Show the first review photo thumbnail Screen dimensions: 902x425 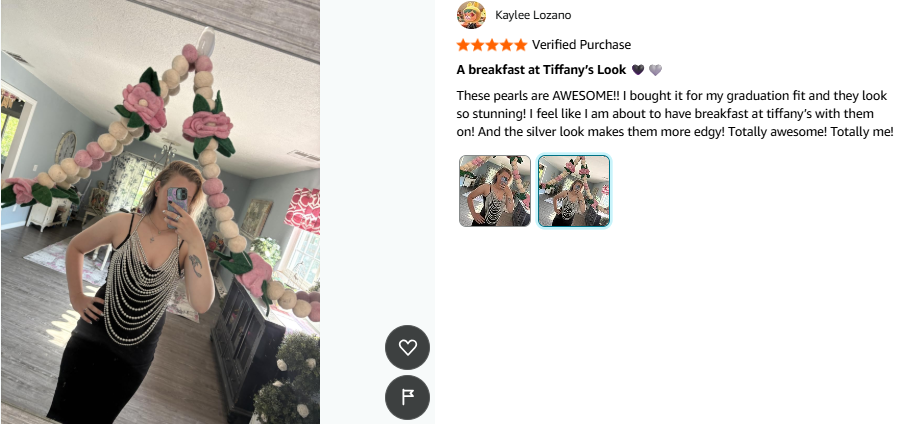coord(495,191)
